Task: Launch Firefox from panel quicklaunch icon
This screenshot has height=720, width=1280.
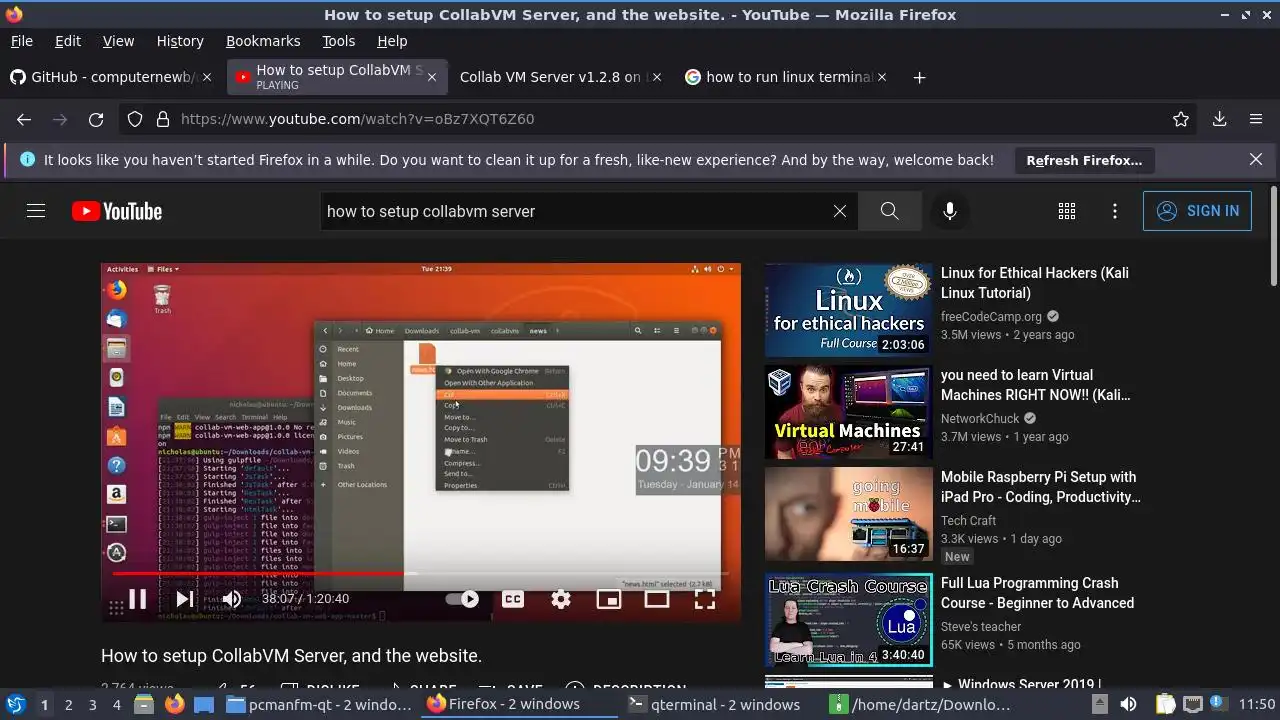Action: 175,704
